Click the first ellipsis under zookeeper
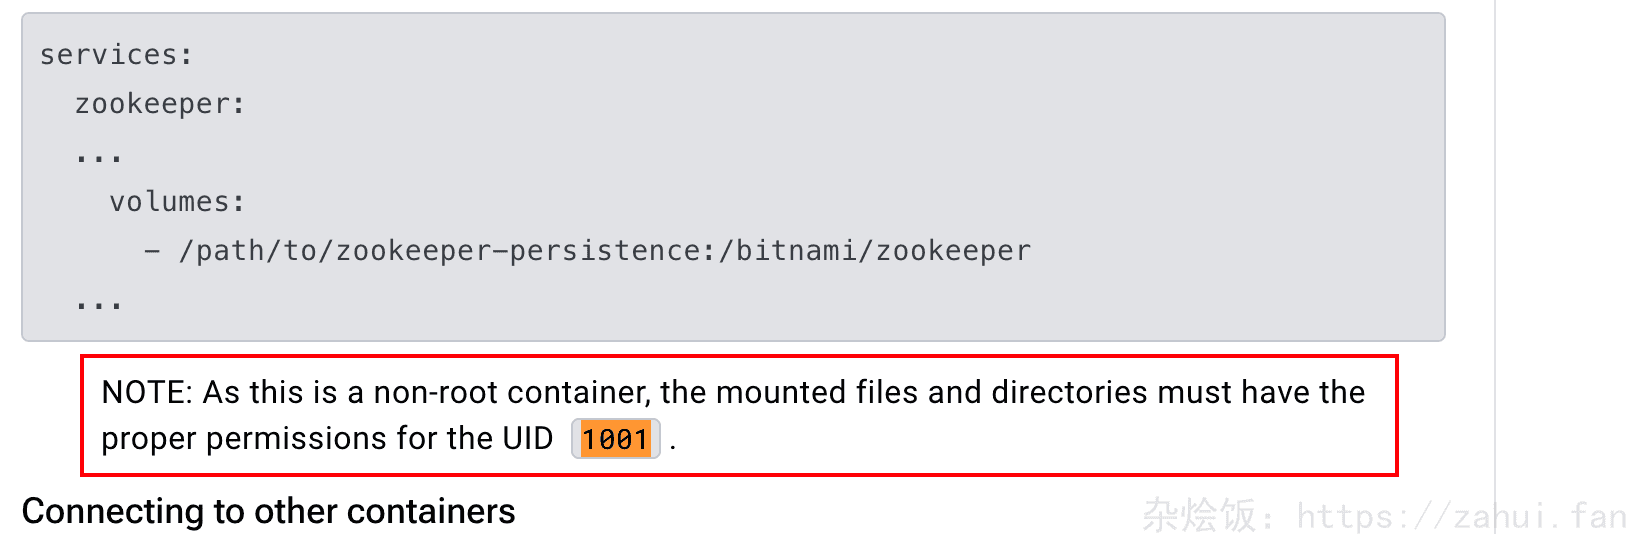1628x534 pixels. pos(99,155)
